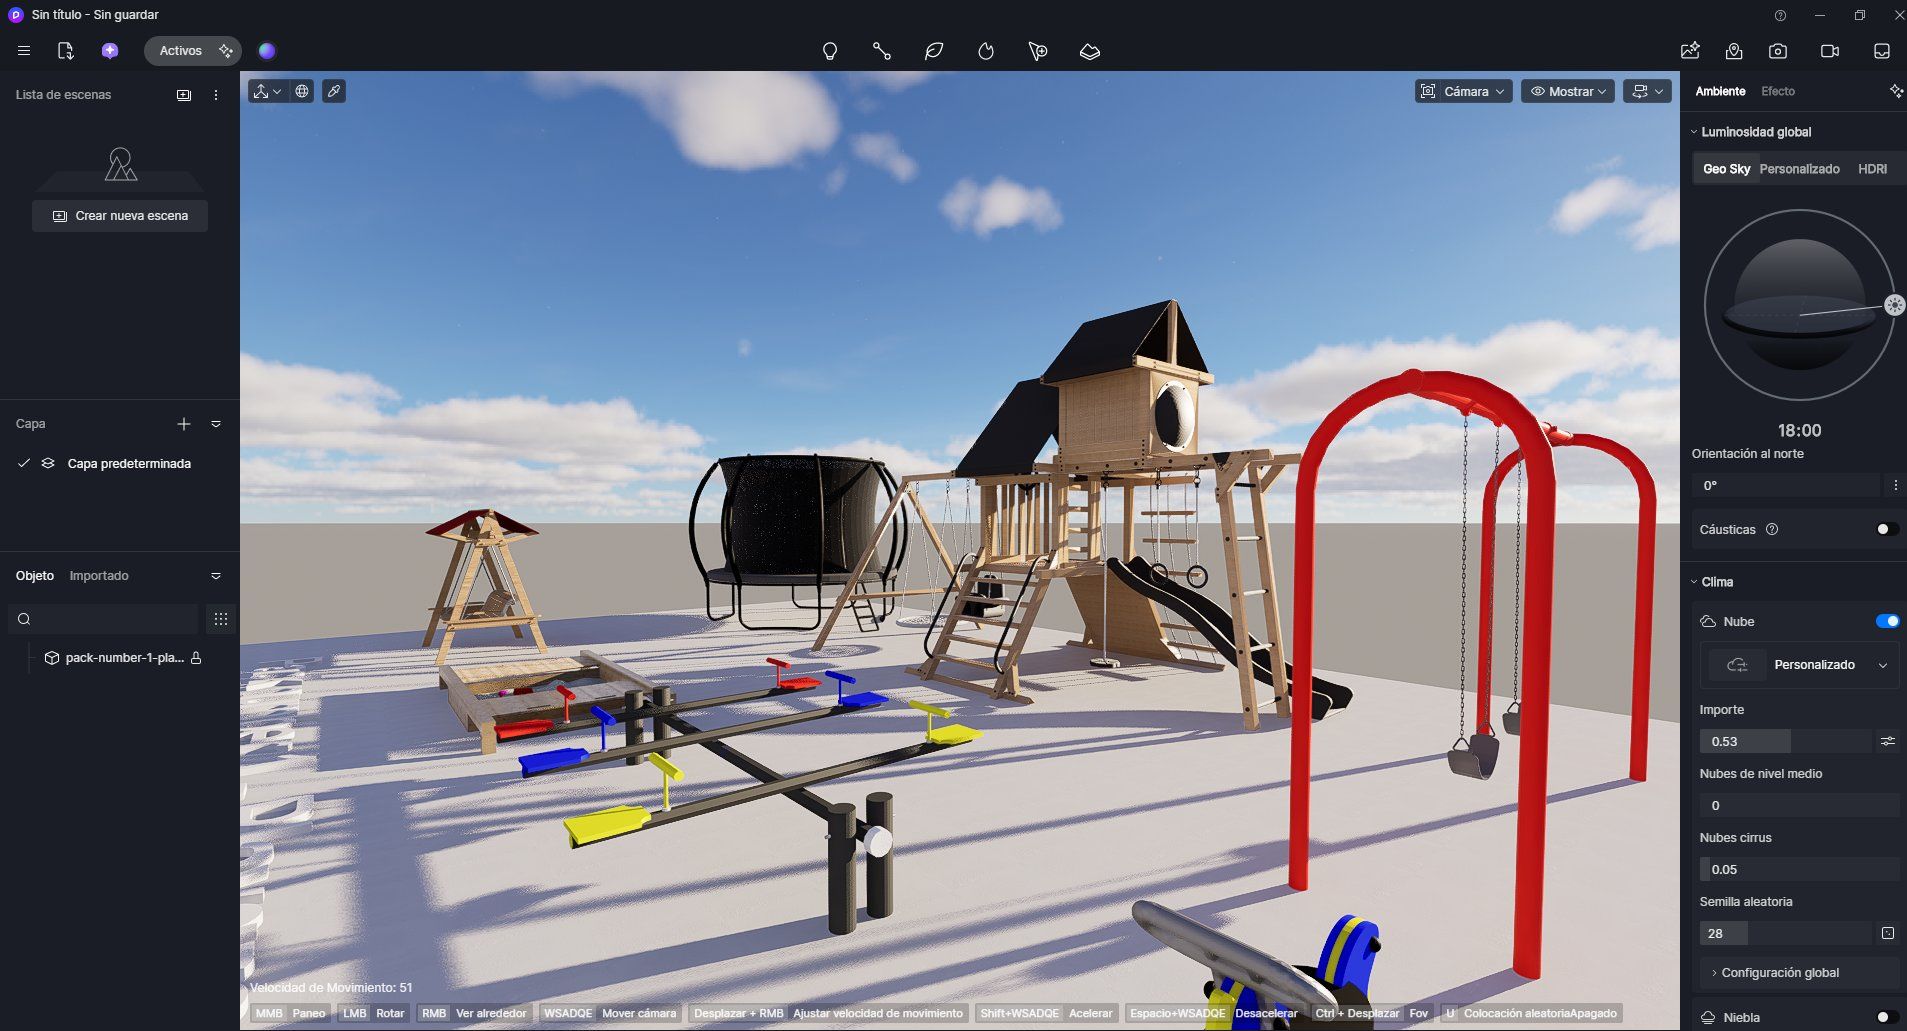Open scene list more options menu
This screenshot has width=1907, height=1031.
pyautogui.click(x=216, y=95)
